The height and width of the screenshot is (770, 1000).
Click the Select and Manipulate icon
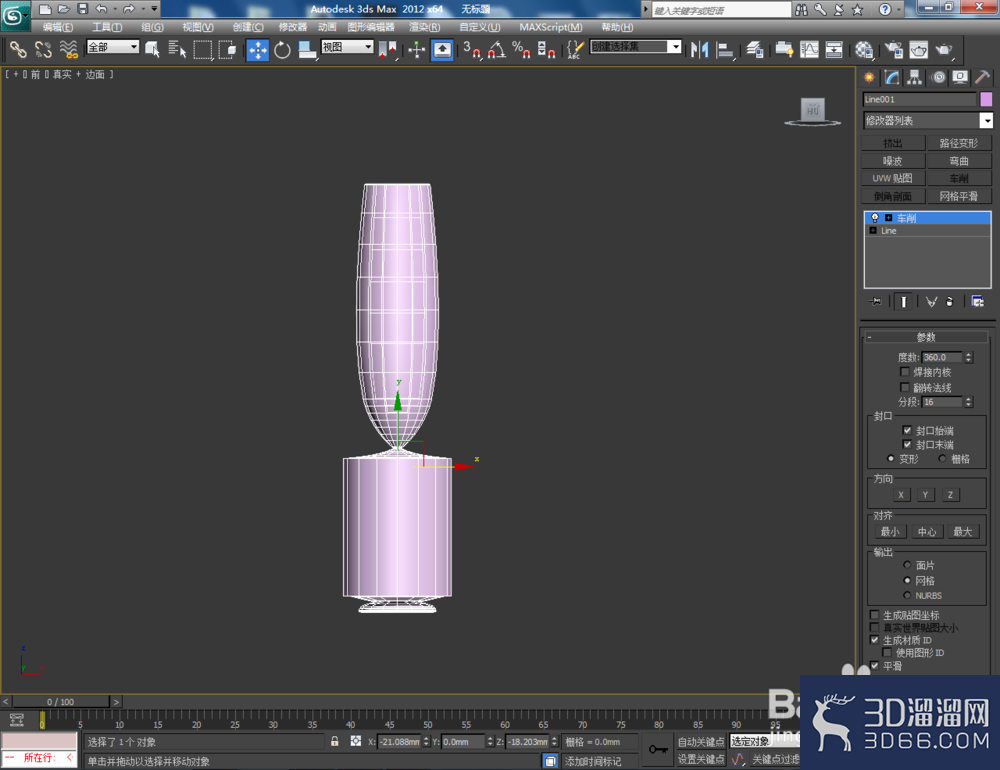[416, 49]
